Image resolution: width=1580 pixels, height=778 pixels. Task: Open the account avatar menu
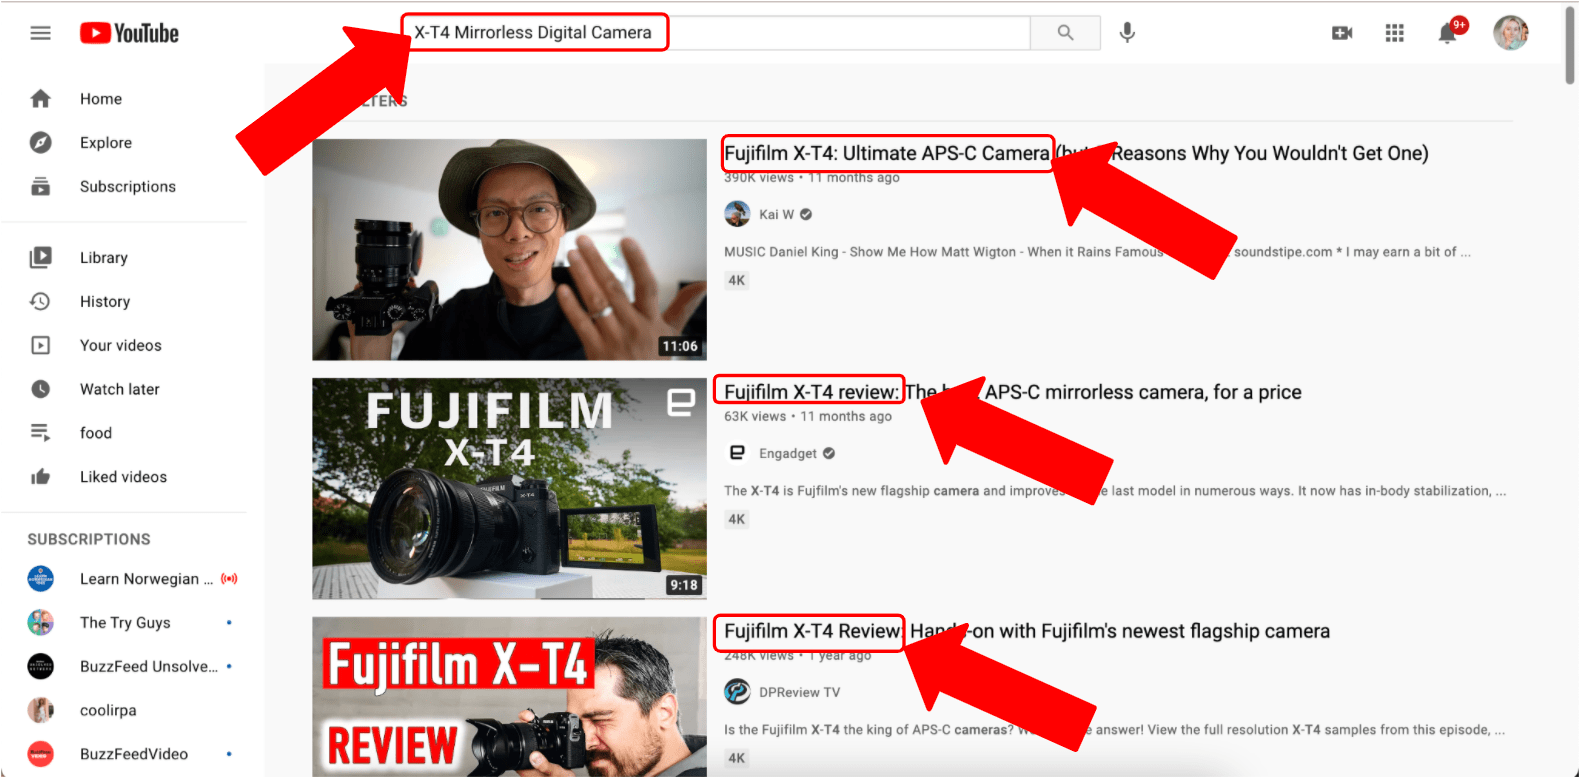click(x=1510, y=33)
